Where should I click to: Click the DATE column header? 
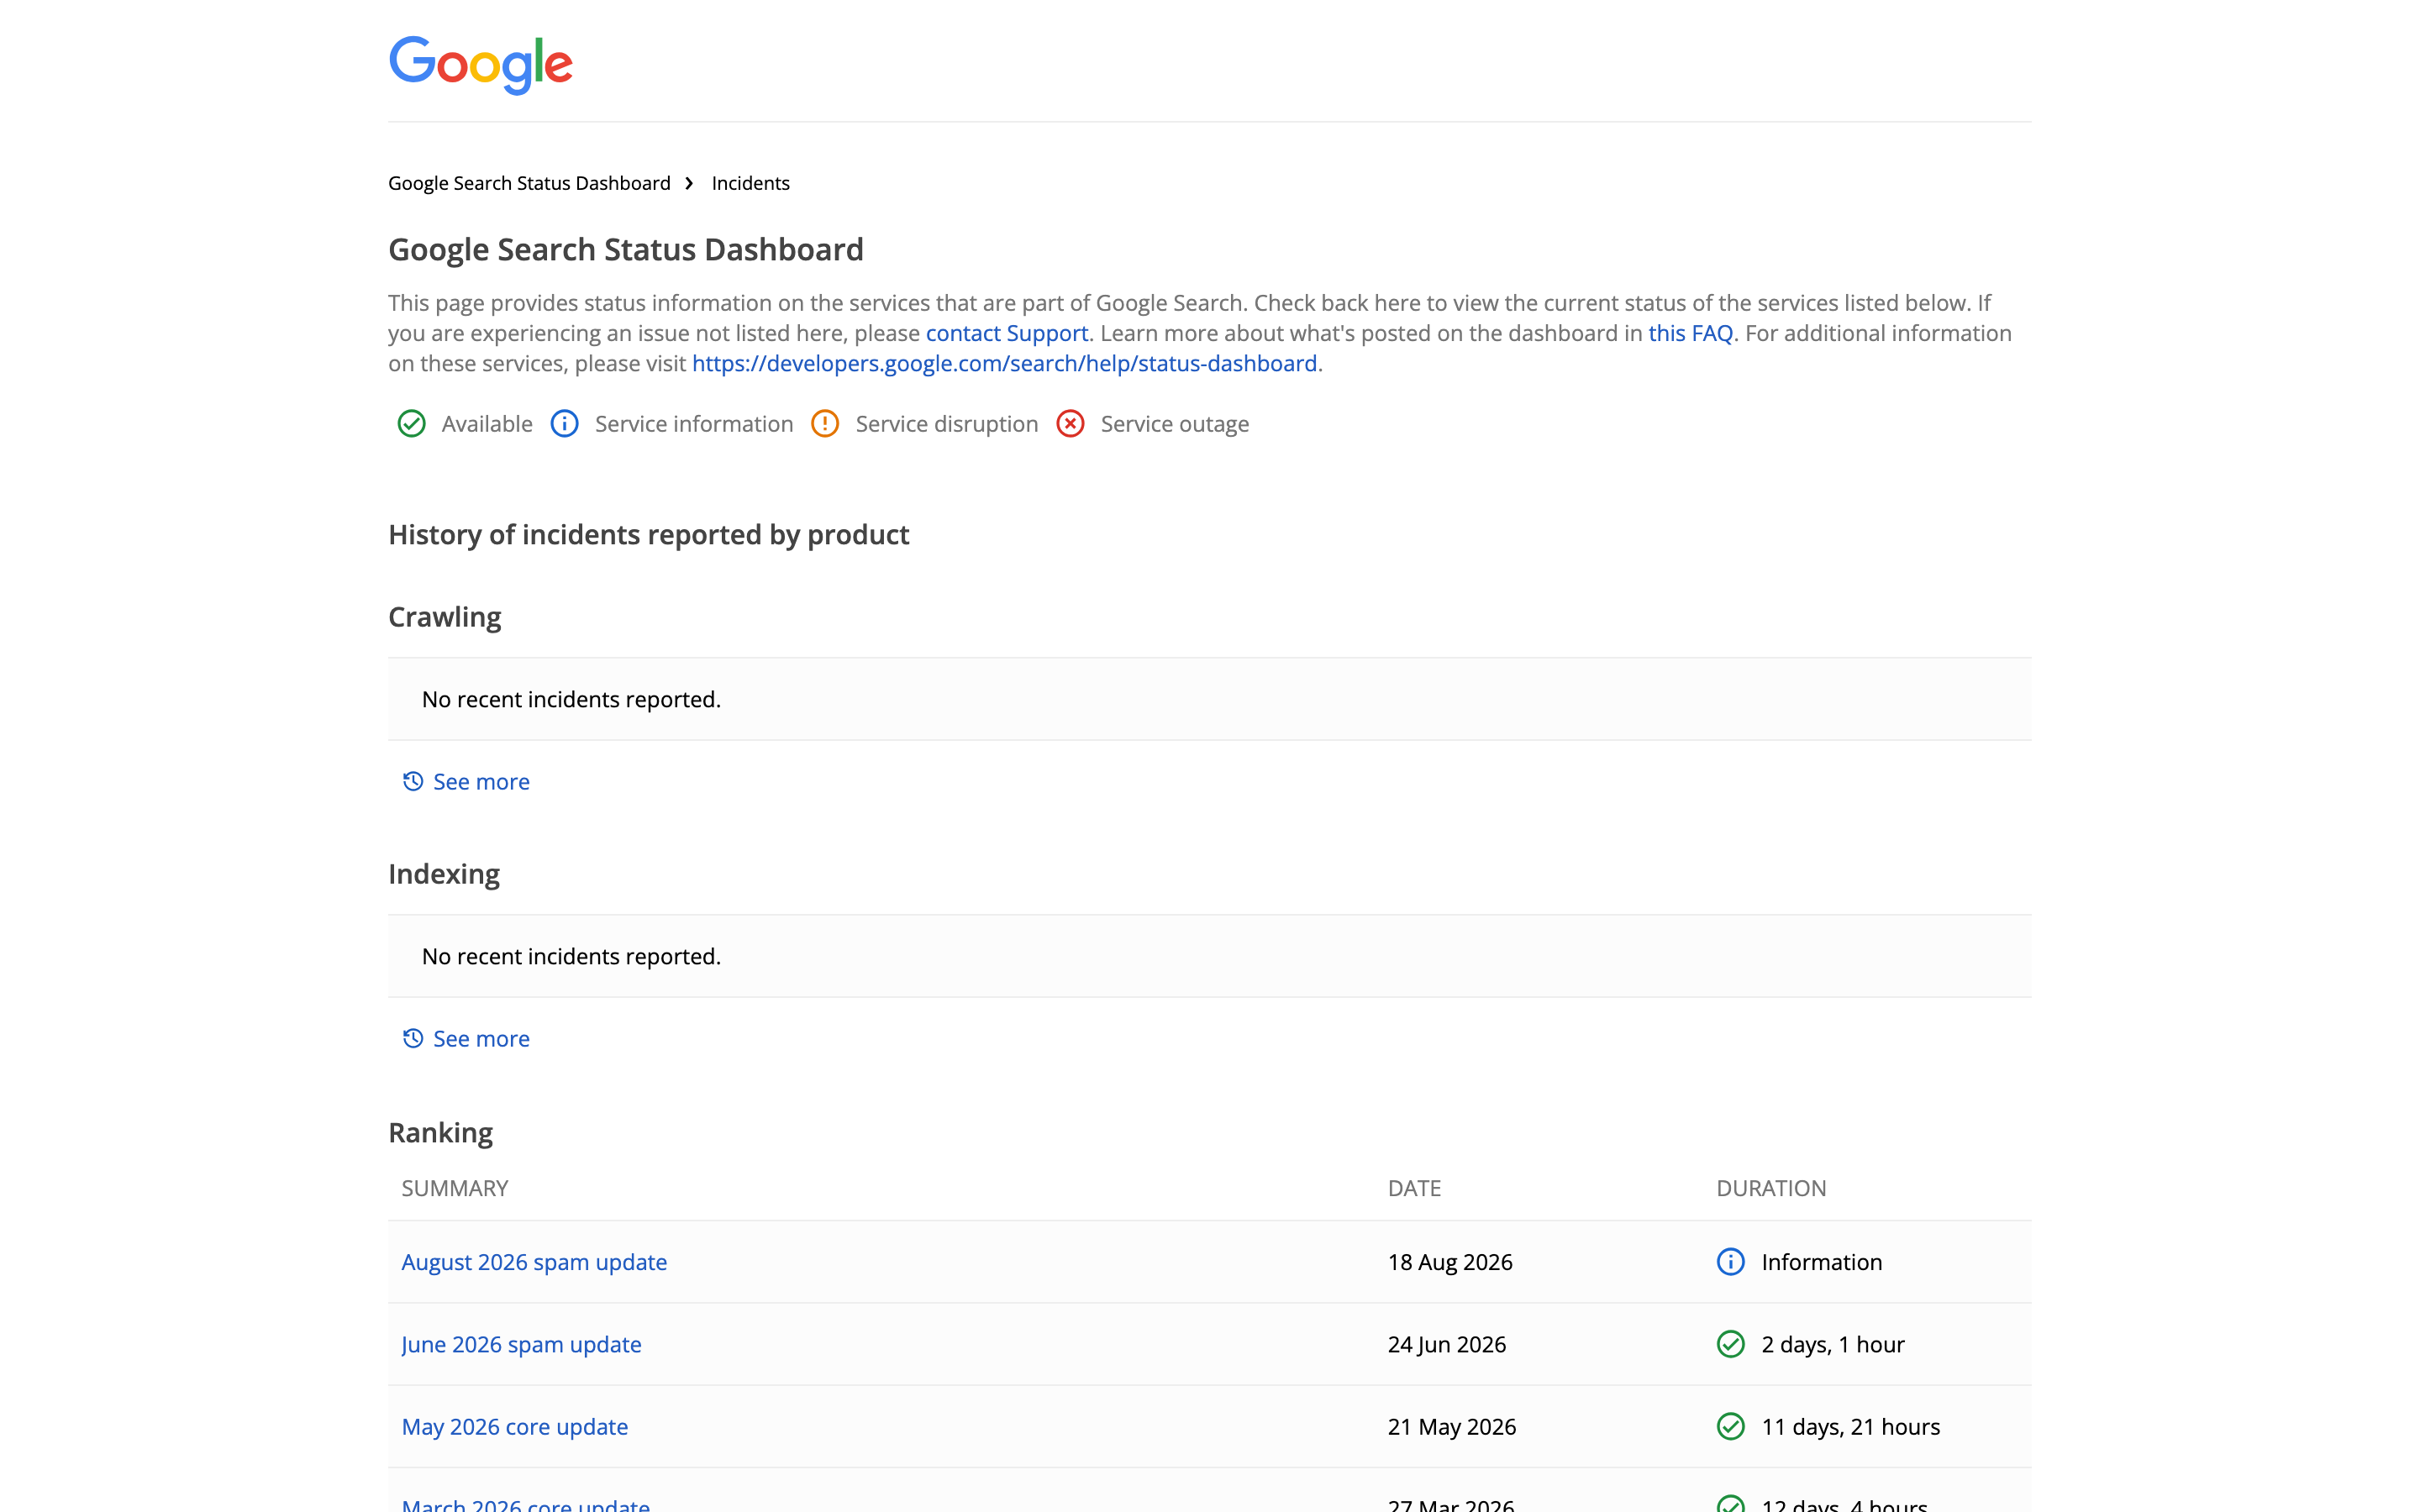1414,1188
